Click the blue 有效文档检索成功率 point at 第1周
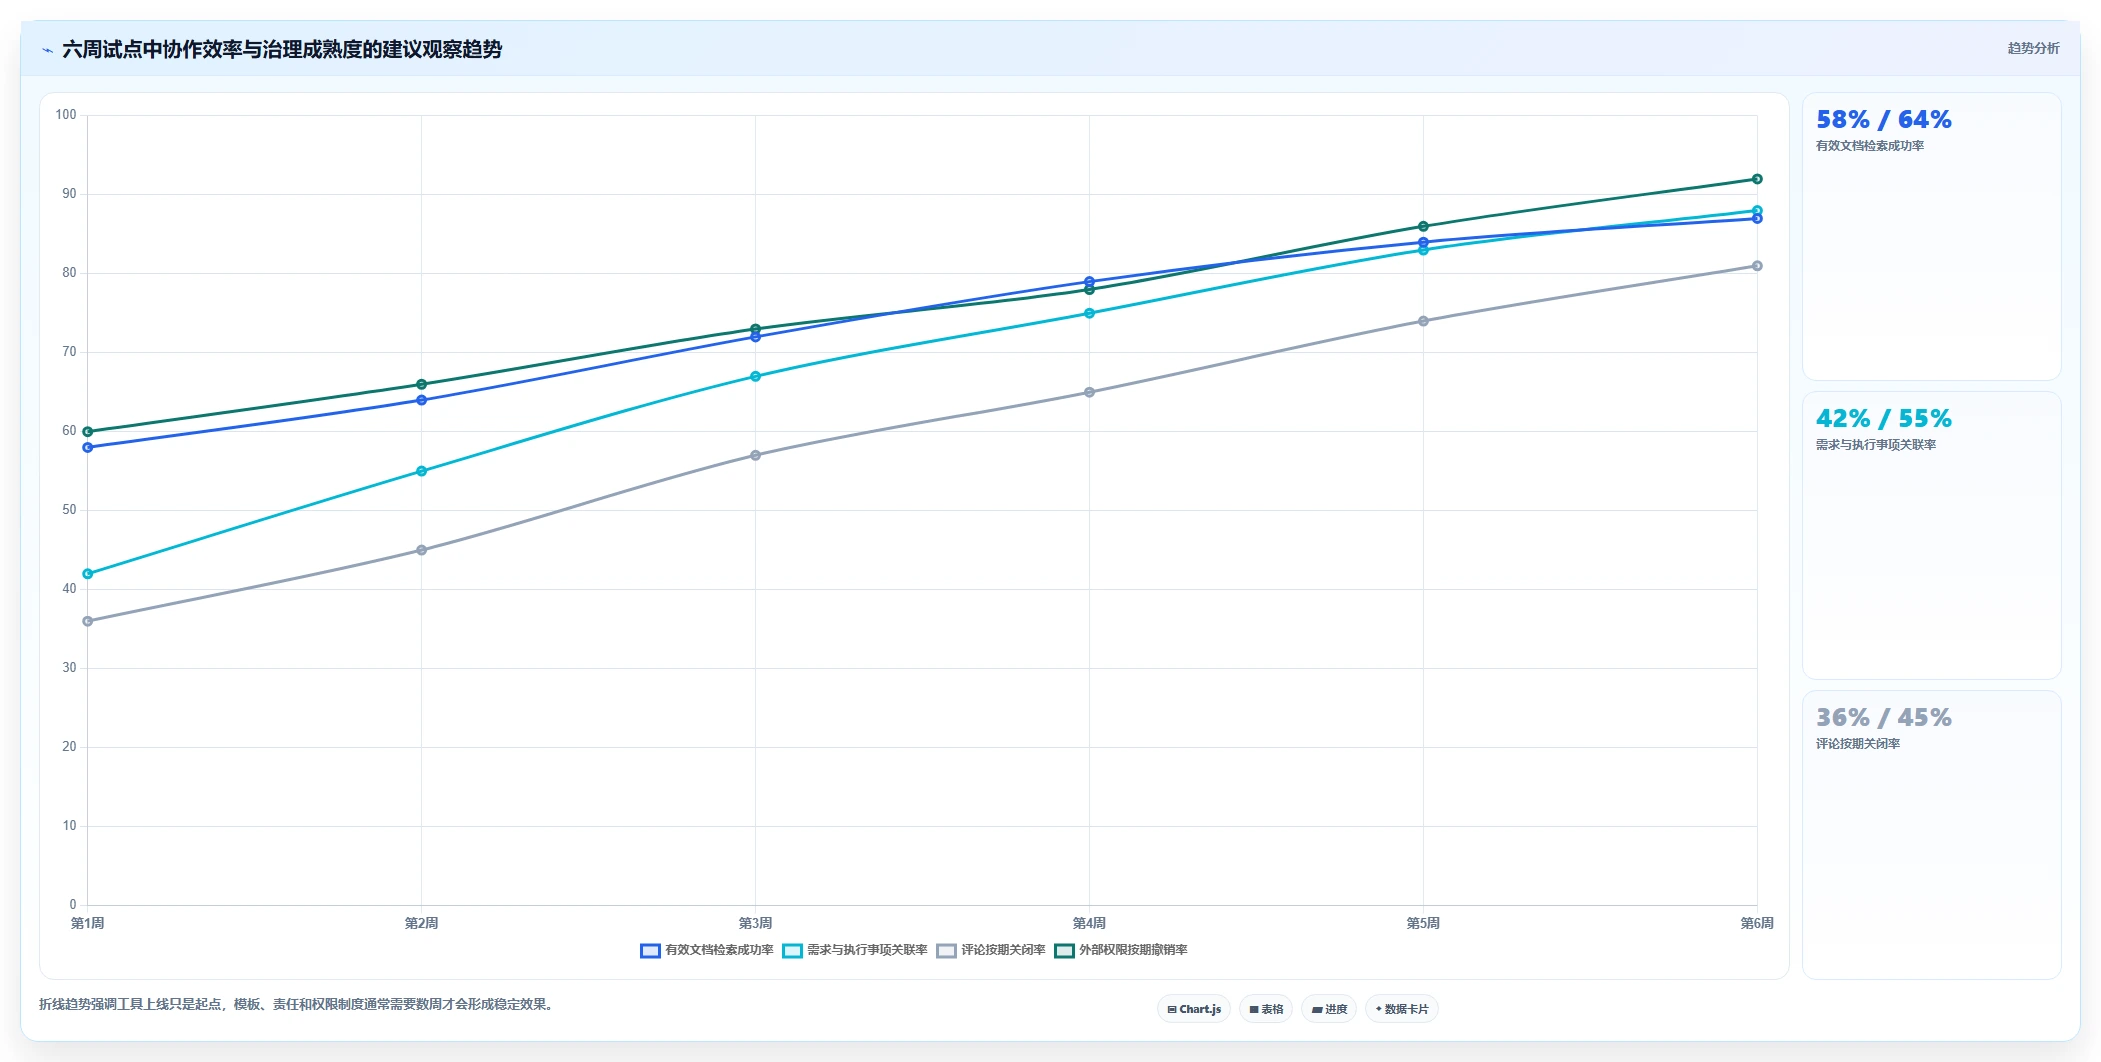2101x1062 pixels. 88,447
